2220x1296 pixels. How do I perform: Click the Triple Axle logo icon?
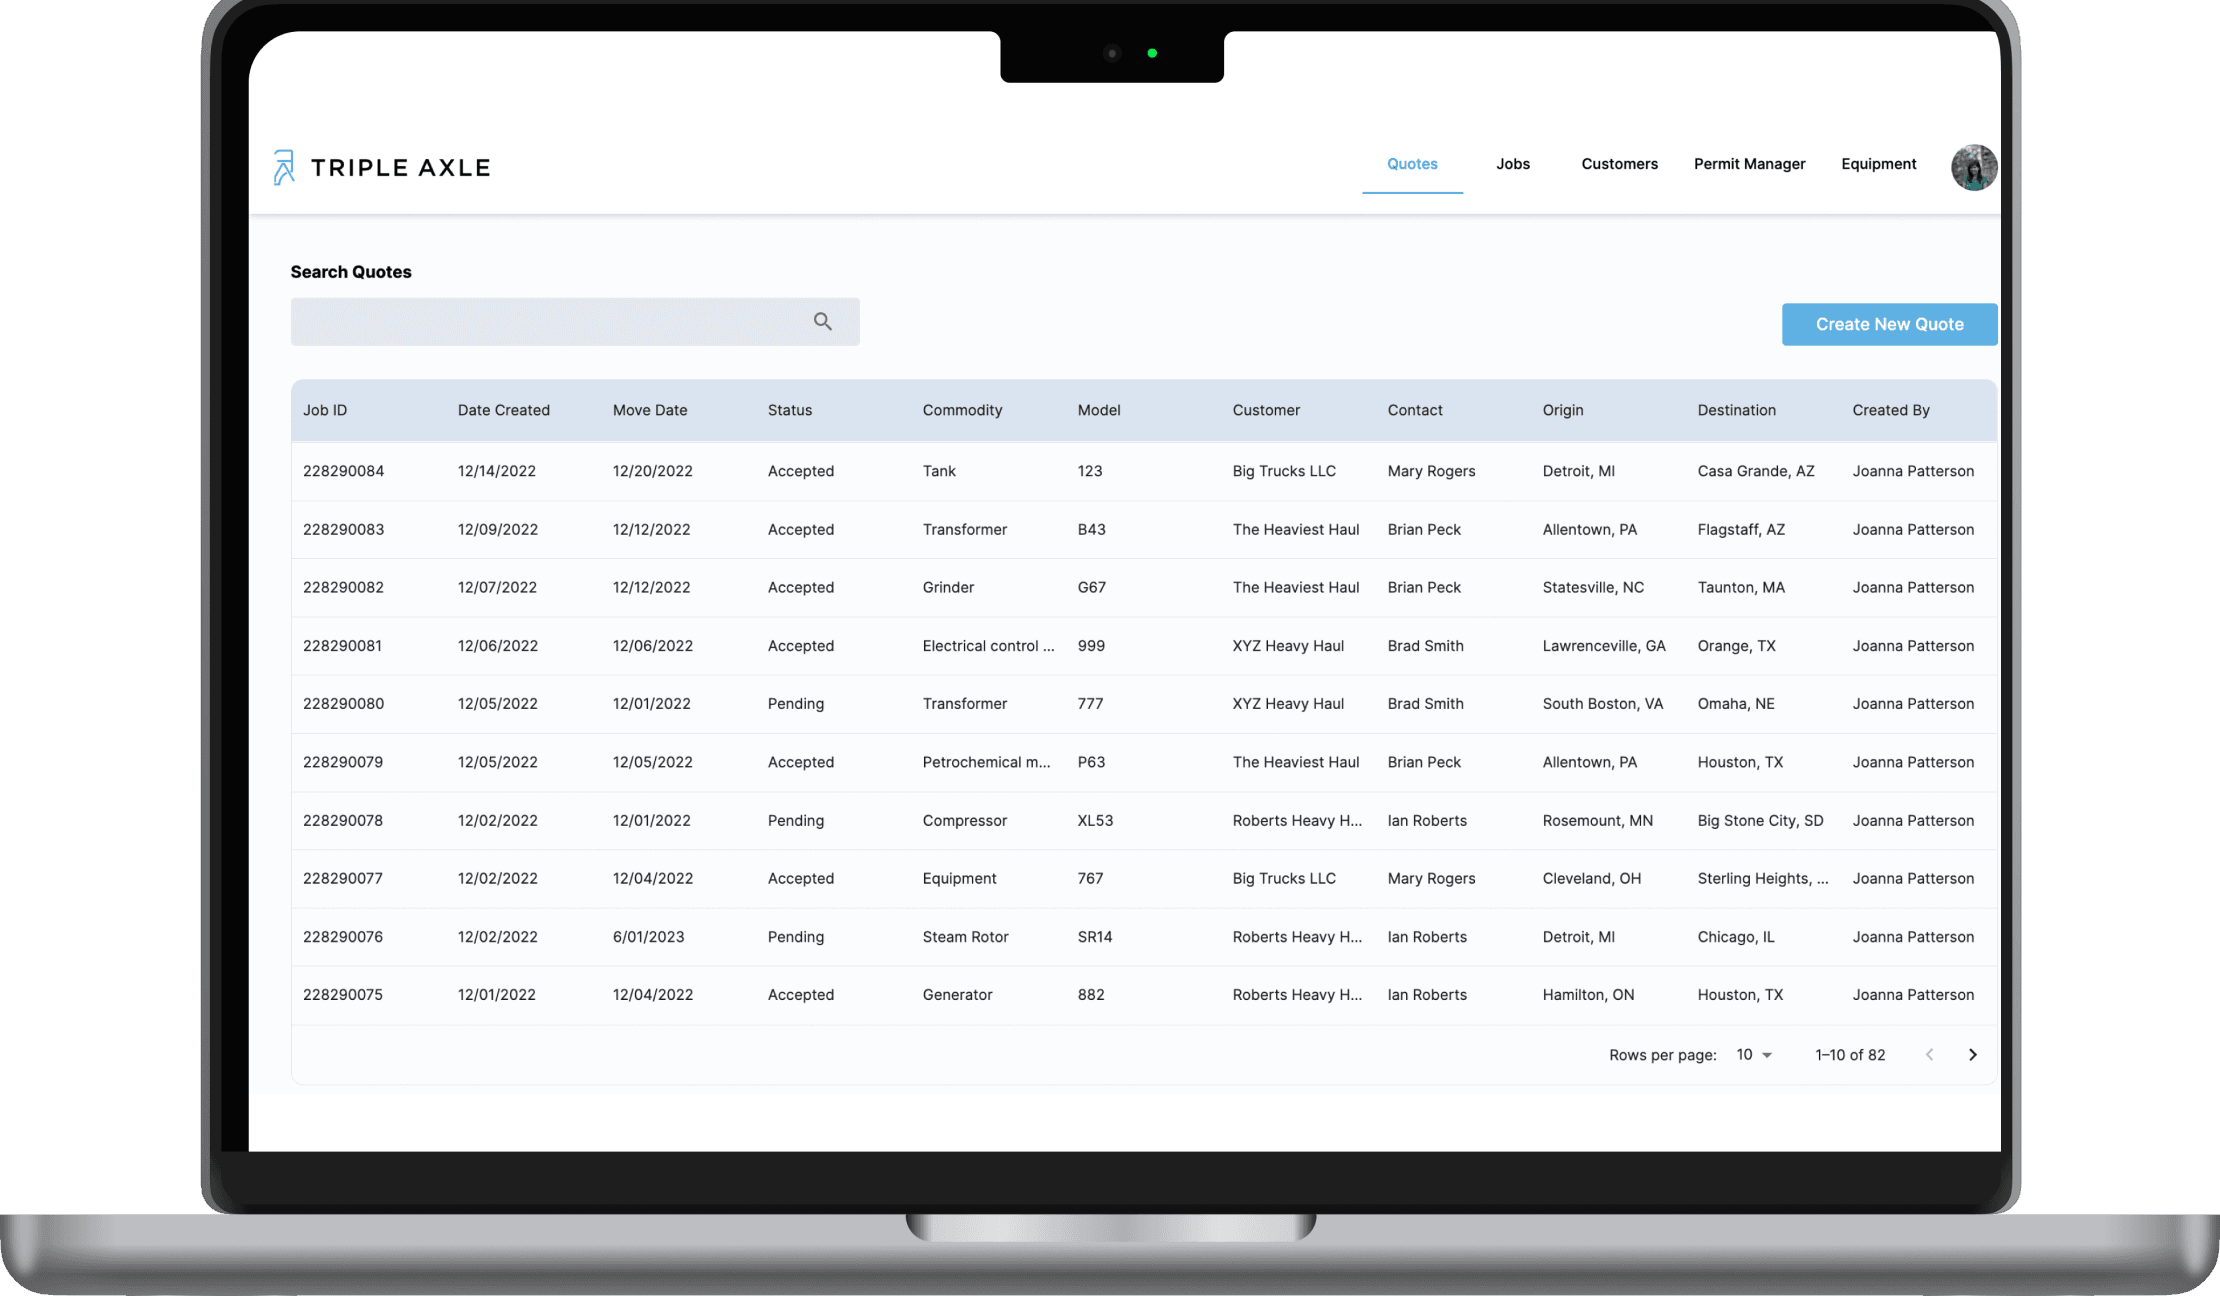click(x=284, y=167)
